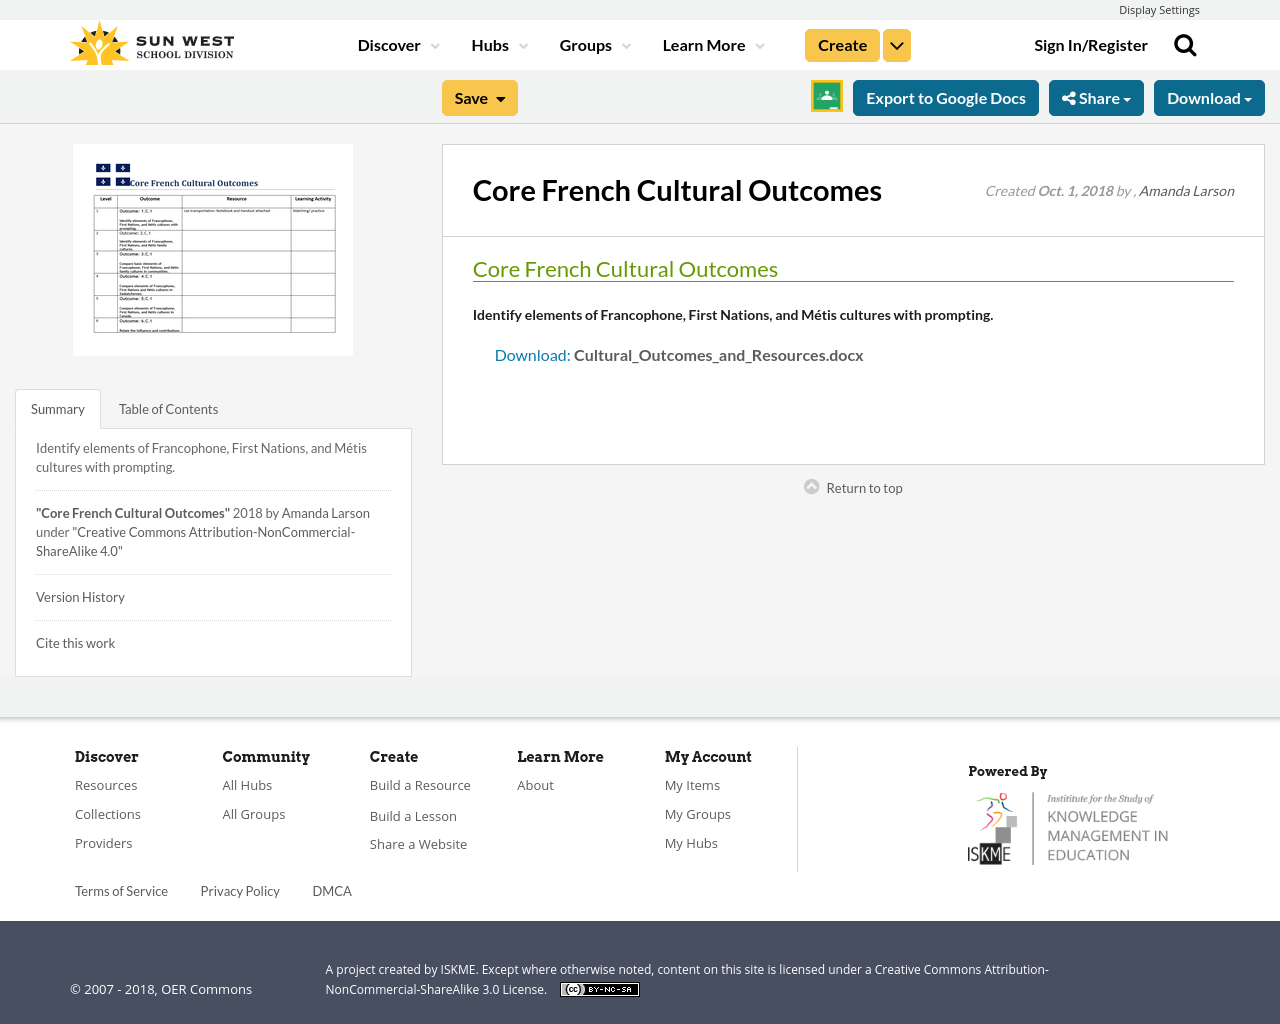Click the Creative Commons license badge

[x=599, y=988]
